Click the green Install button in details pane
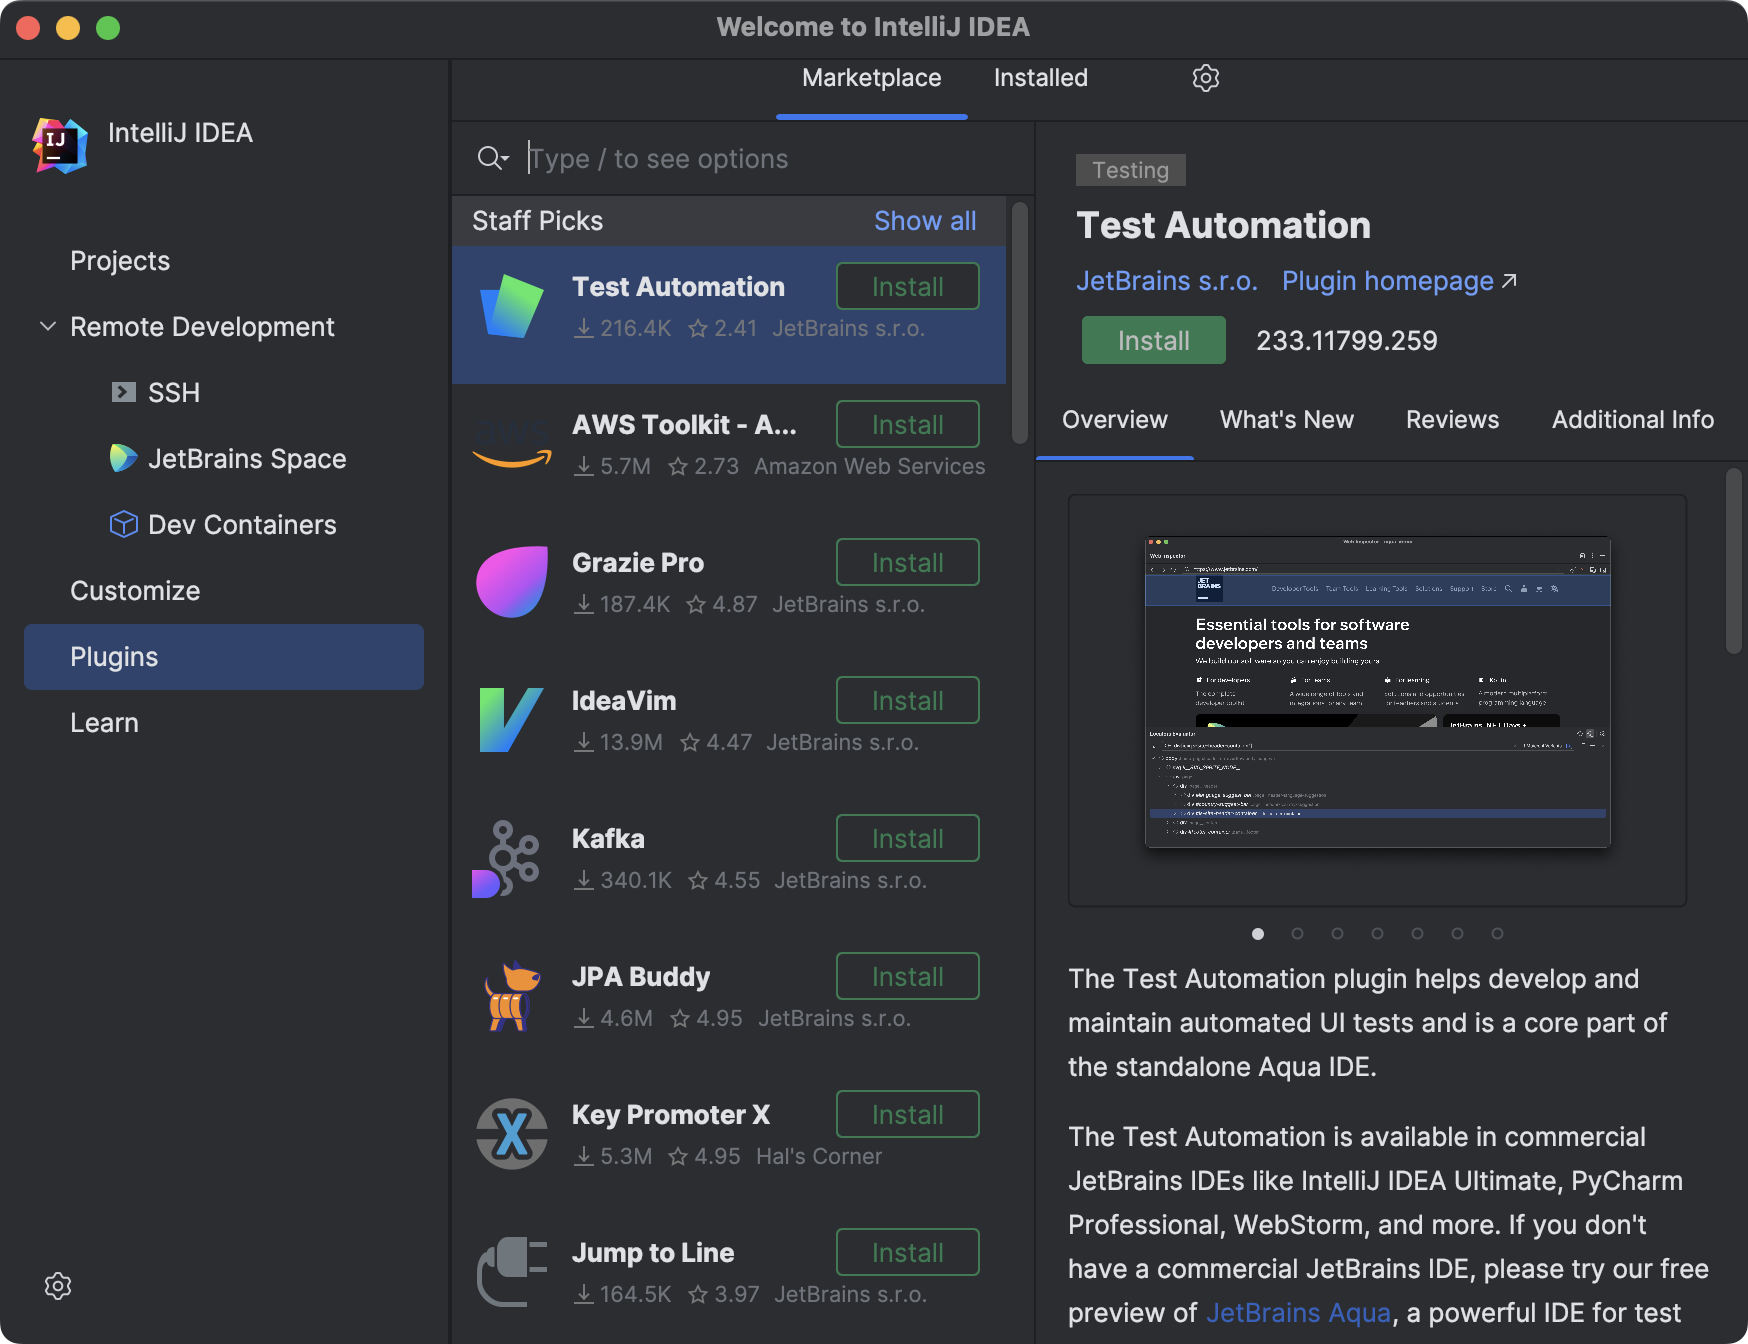 [1154, 341]
